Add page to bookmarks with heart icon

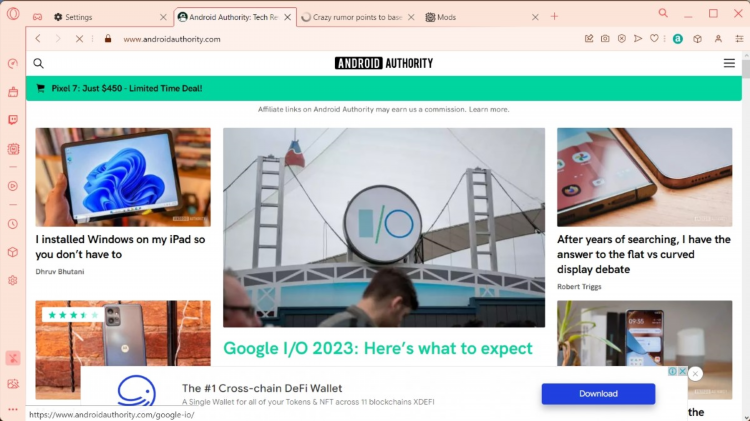[654, 39]
